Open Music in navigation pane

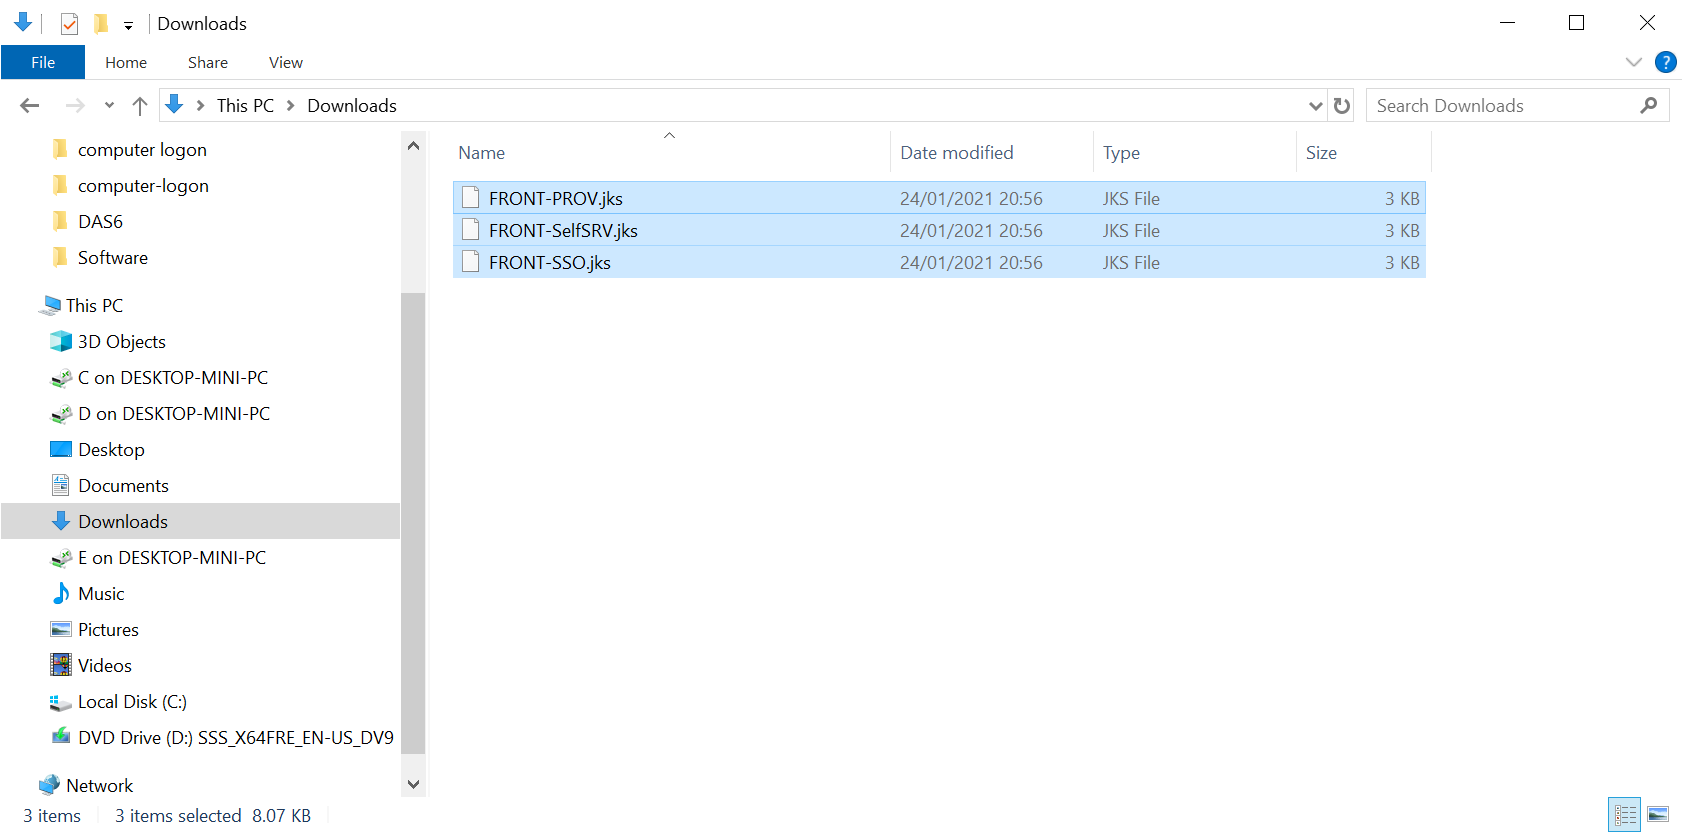[x=101, y=593]
